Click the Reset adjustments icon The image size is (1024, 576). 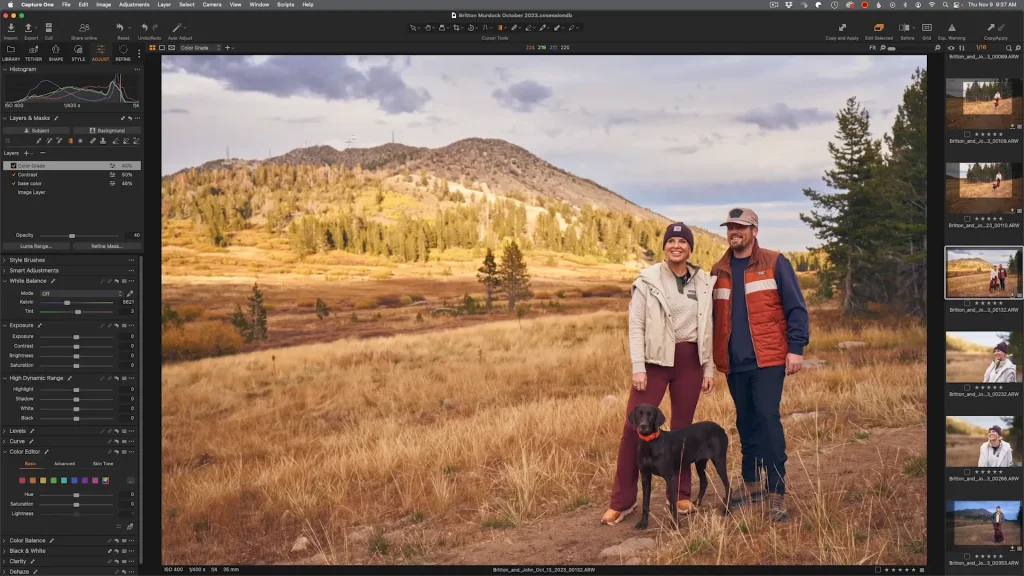120,28
